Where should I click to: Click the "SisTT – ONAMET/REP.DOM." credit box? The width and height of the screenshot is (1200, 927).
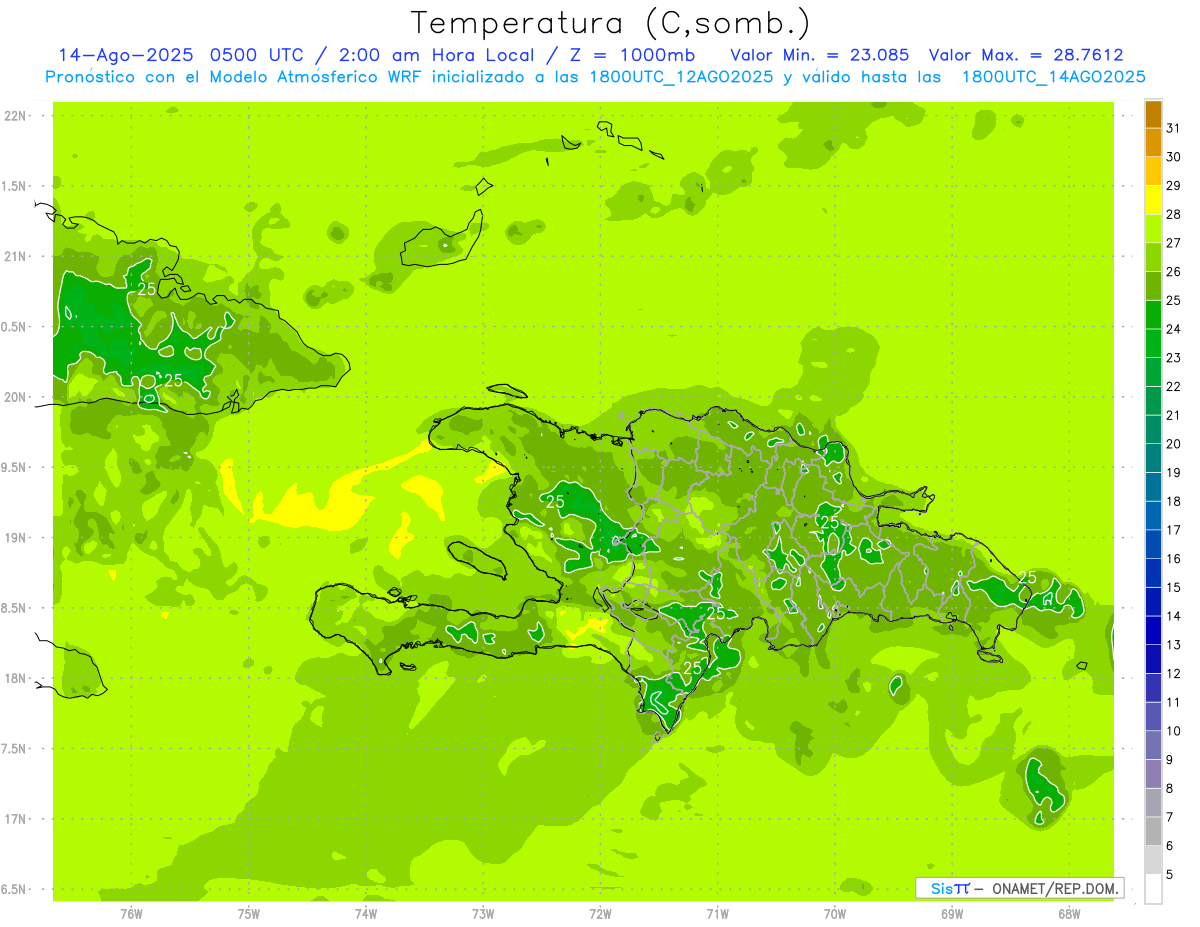(x=1019, y=887)
